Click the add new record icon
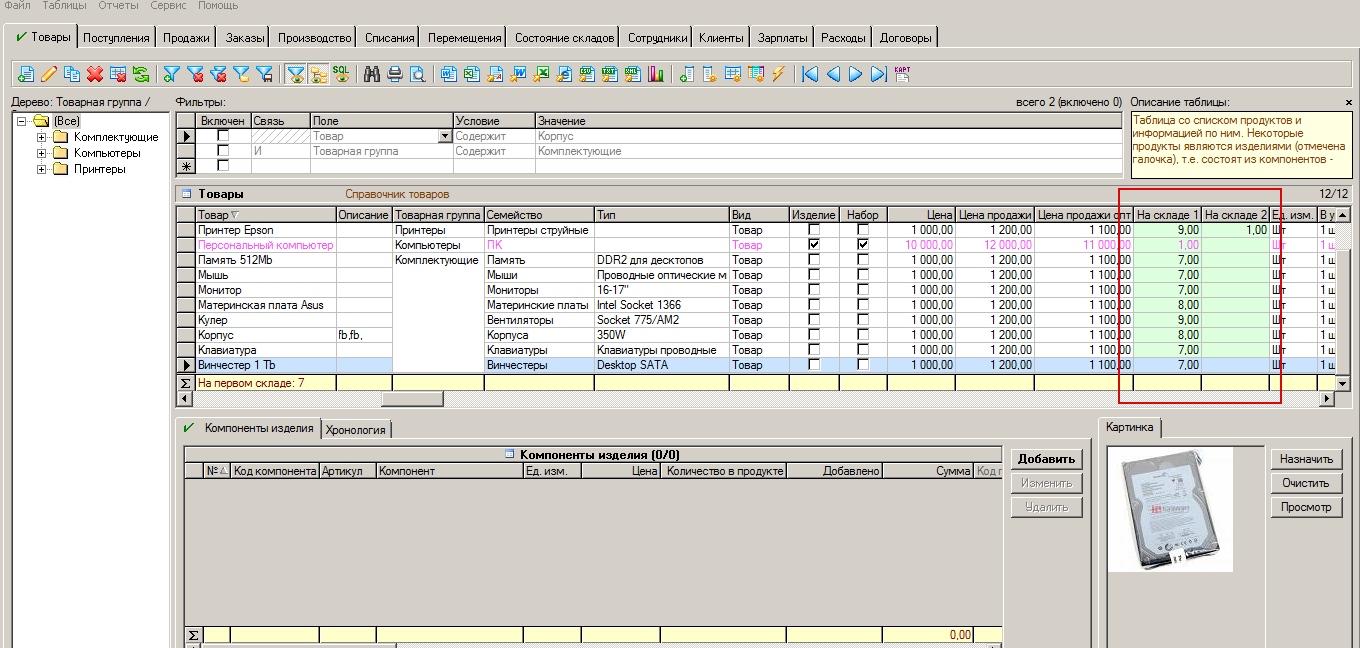 pyautogui.click(x=26, y=74)
